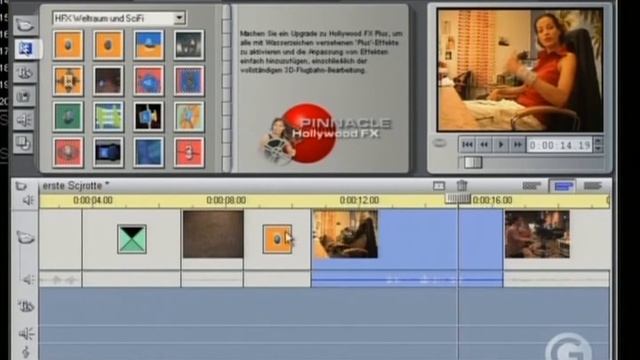Open the video scenes album tab

point(24,25)
